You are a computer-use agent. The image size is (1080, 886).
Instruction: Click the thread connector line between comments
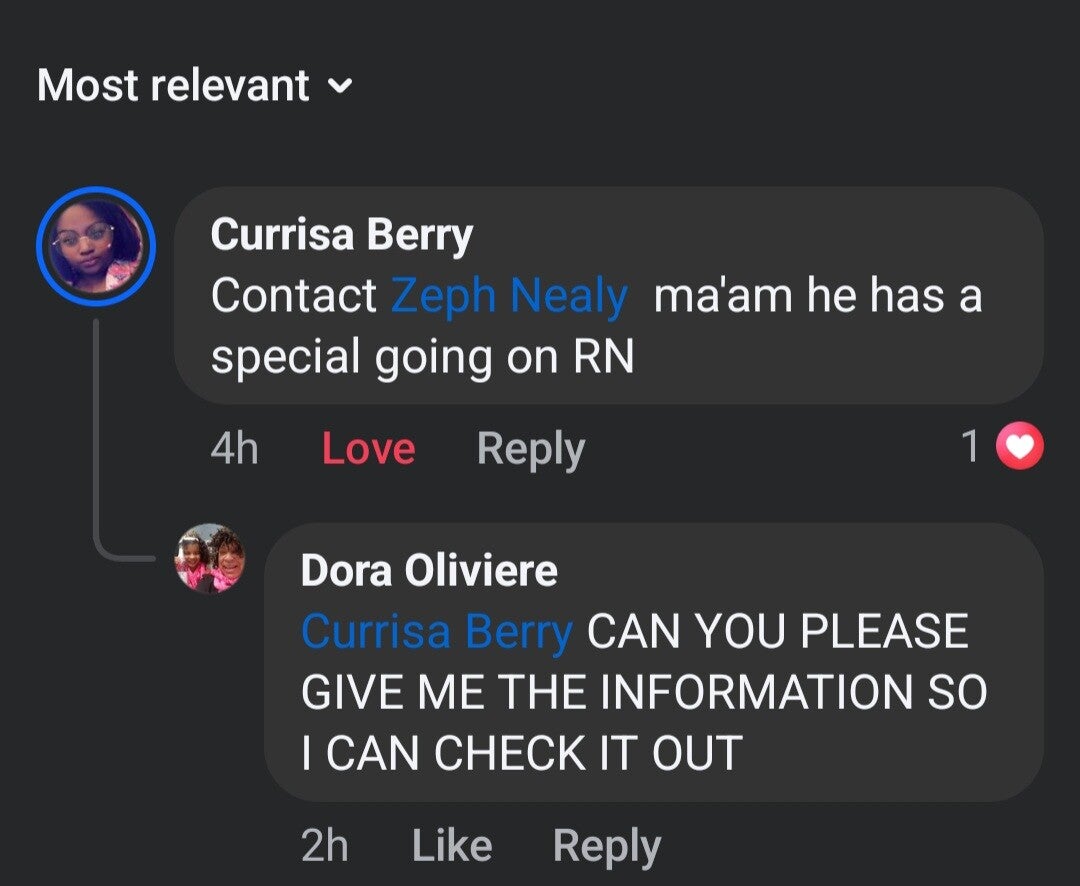coord(96,440)
